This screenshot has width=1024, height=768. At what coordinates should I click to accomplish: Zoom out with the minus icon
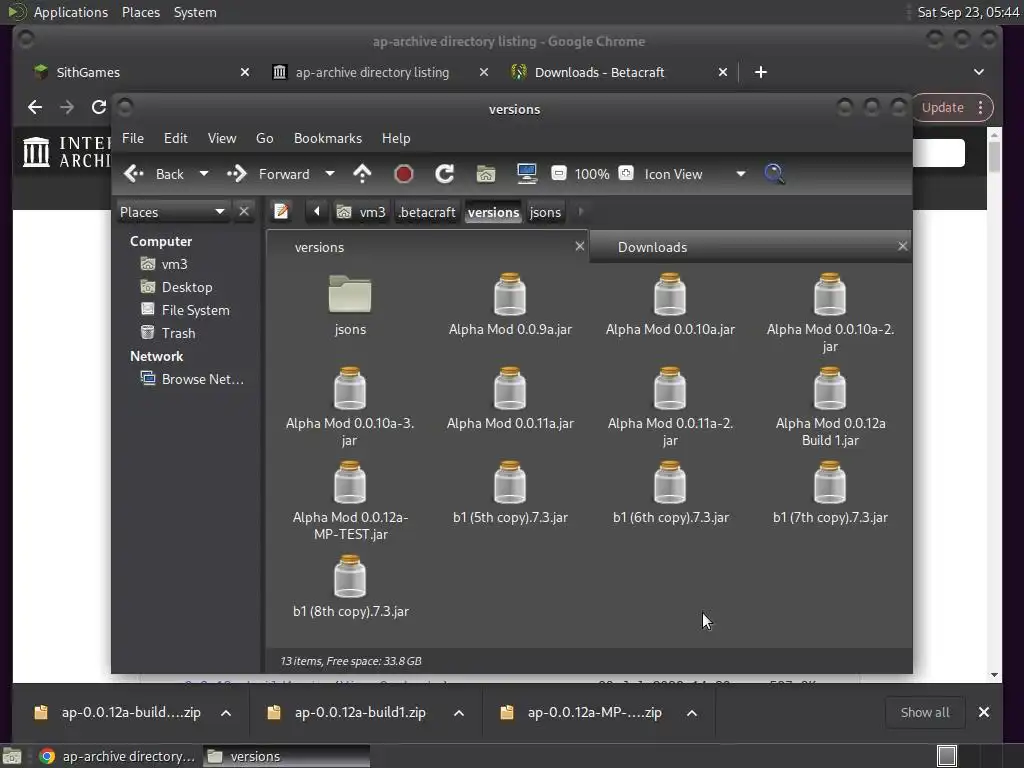coord(559,173)
